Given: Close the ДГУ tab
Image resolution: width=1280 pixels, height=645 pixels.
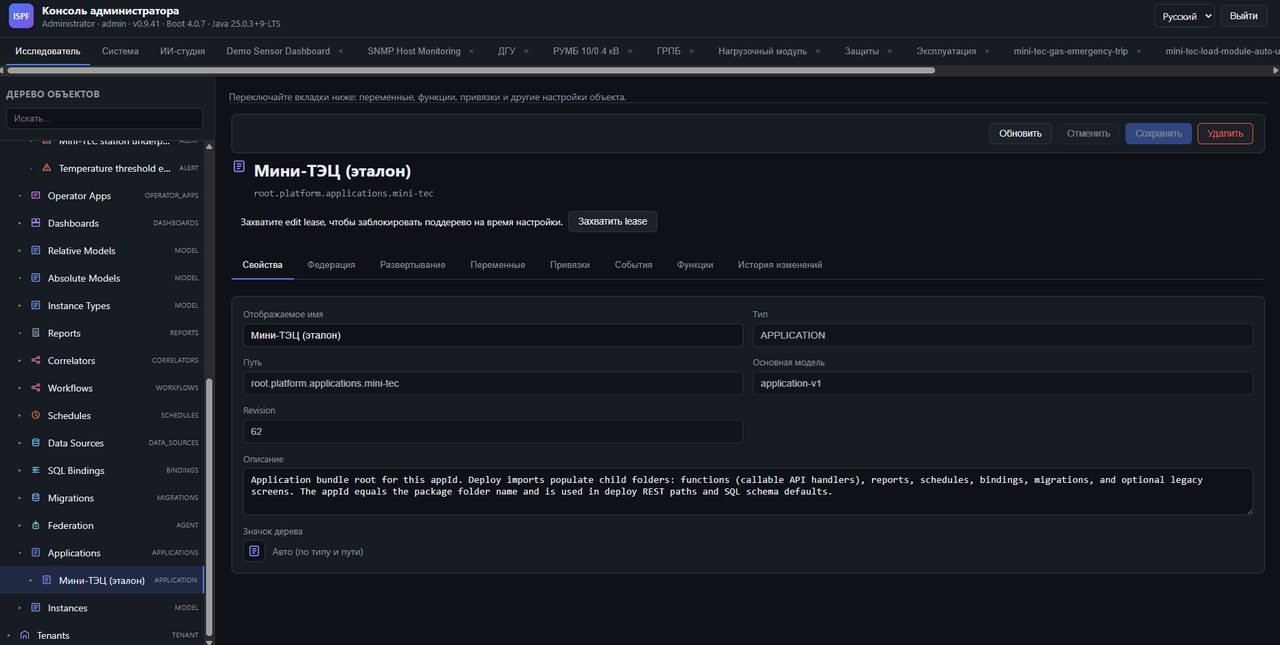Looking at the screenshot, I should [x=526, y=51].
